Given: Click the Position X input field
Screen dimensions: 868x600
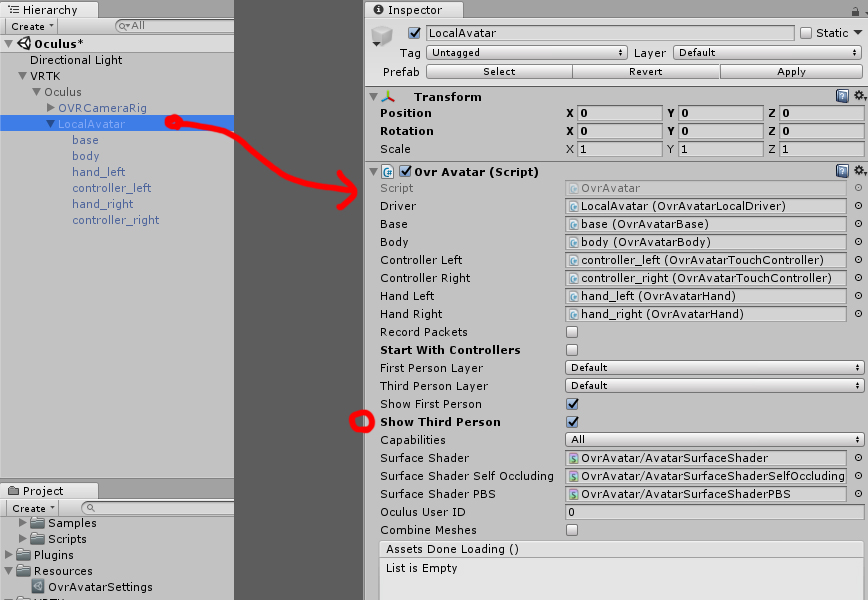Looking at the screenshot, I should tap(619, 113).
